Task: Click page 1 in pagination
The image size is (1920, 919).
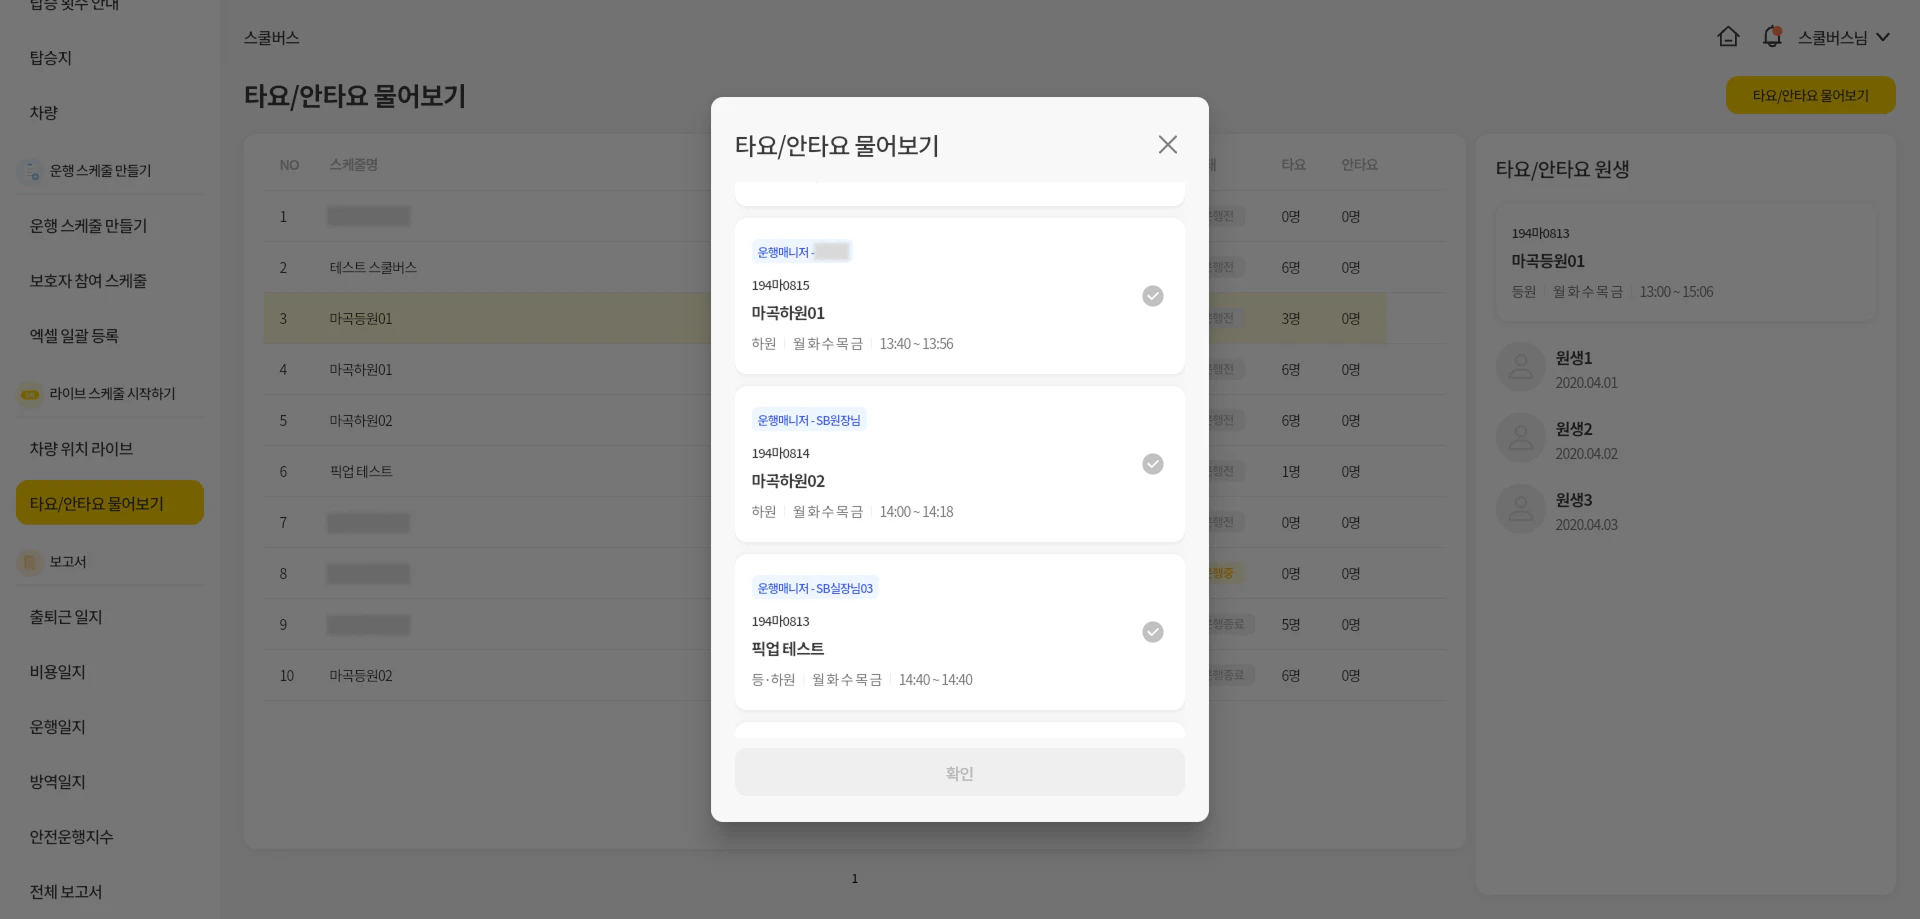Action: click(854, 879)
